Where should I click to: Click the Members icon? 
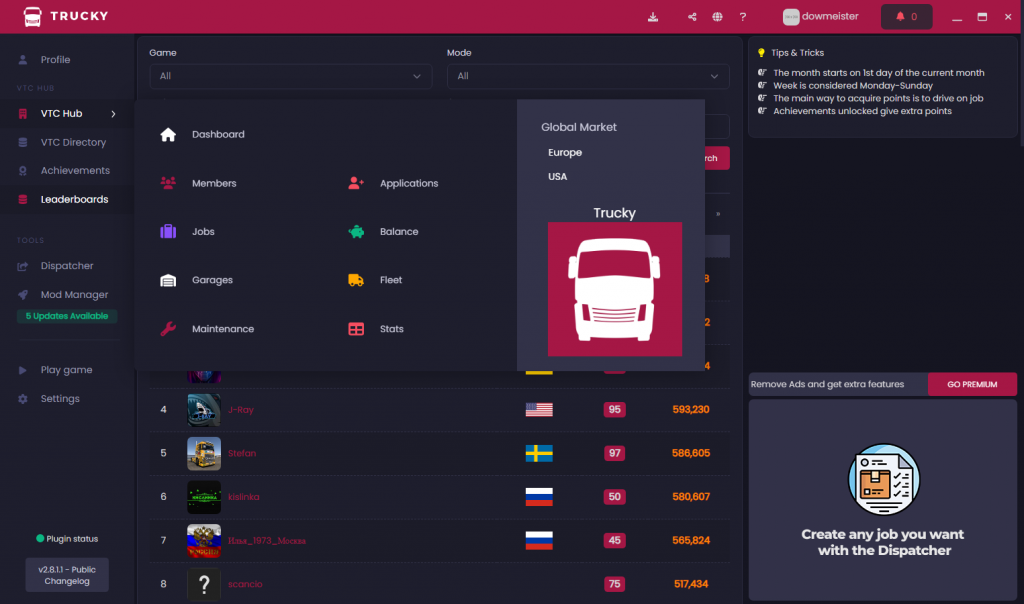(168, 183)
